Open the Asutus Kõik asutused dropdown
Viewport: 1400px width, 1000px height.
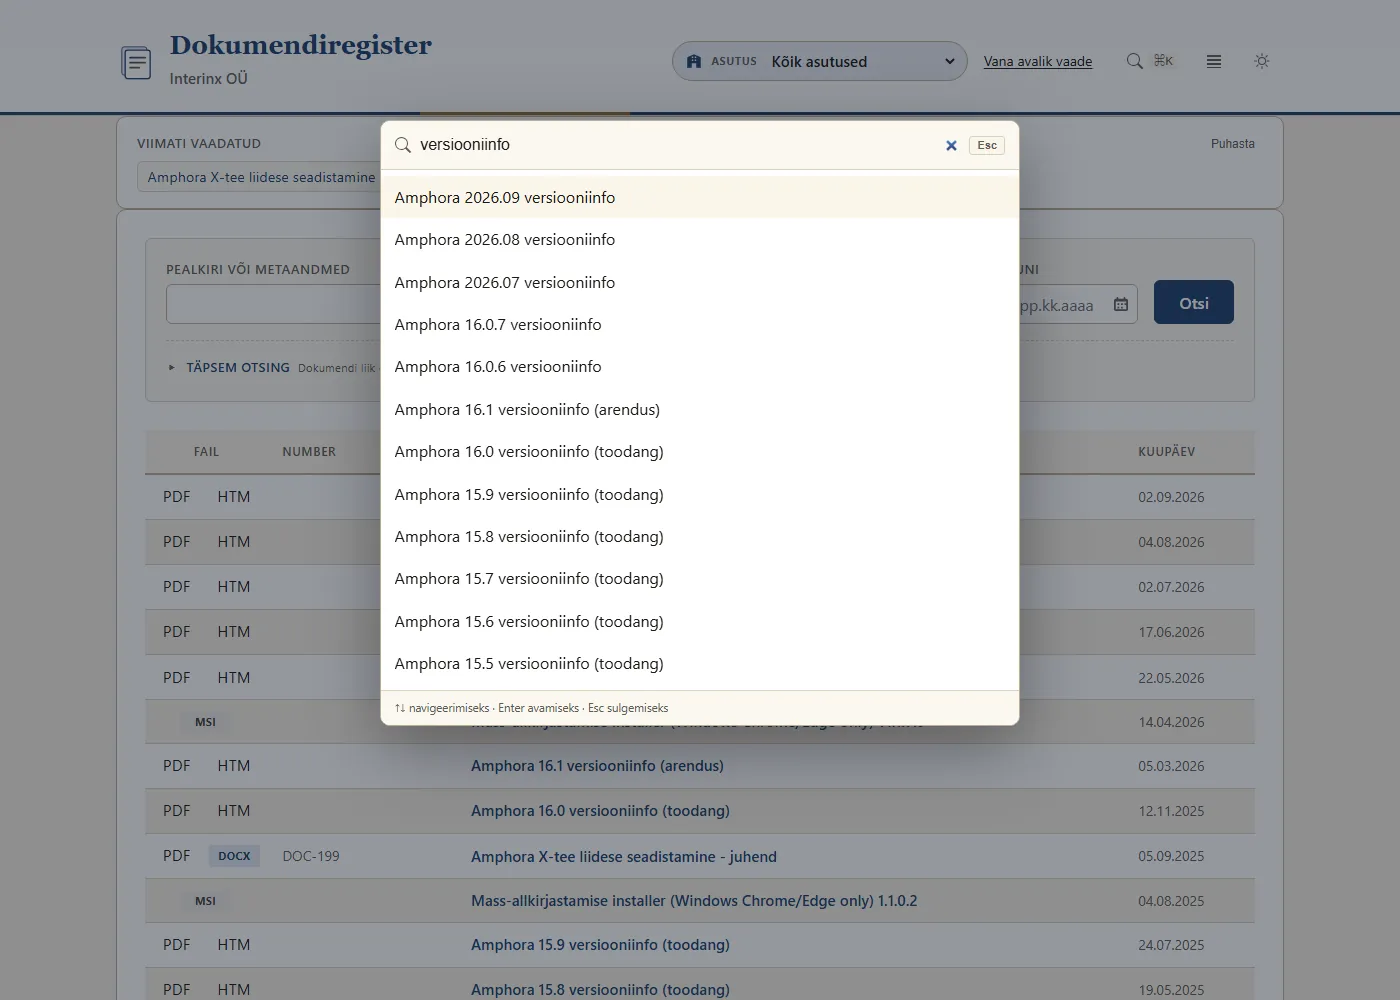click(820, 61)
